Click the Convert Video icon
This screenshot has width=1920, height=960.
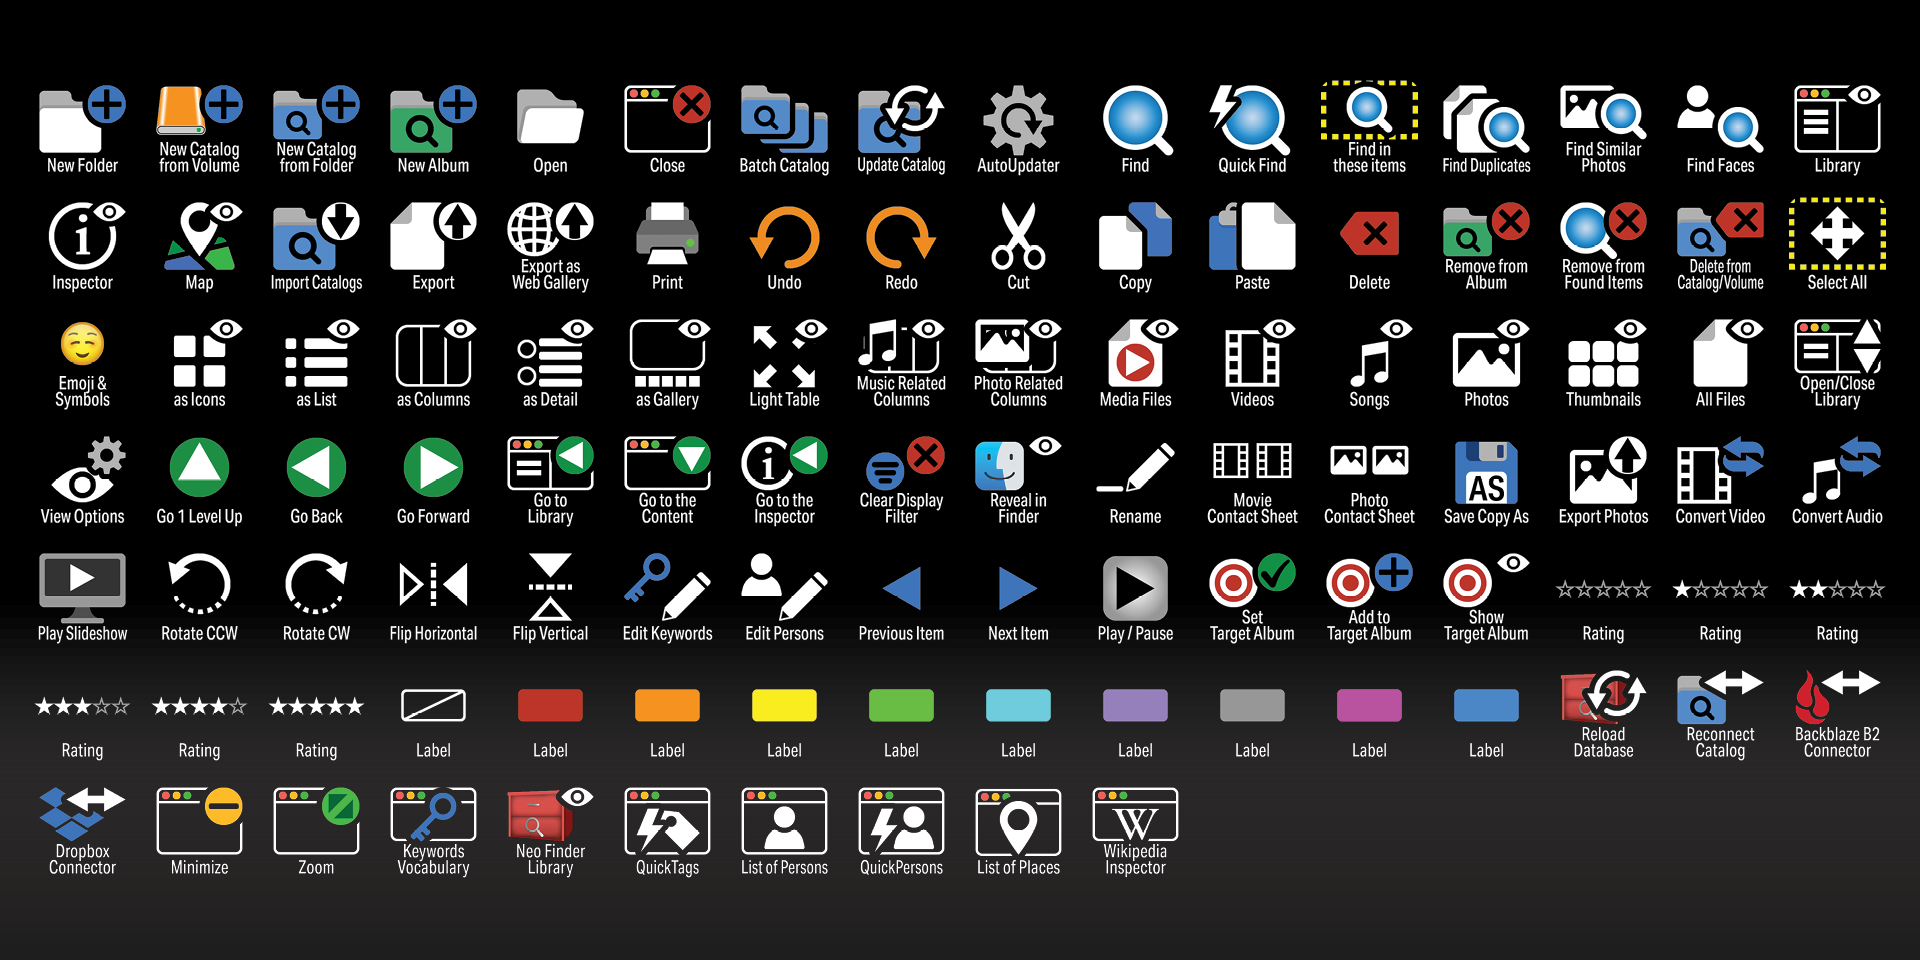(1720, 470)
